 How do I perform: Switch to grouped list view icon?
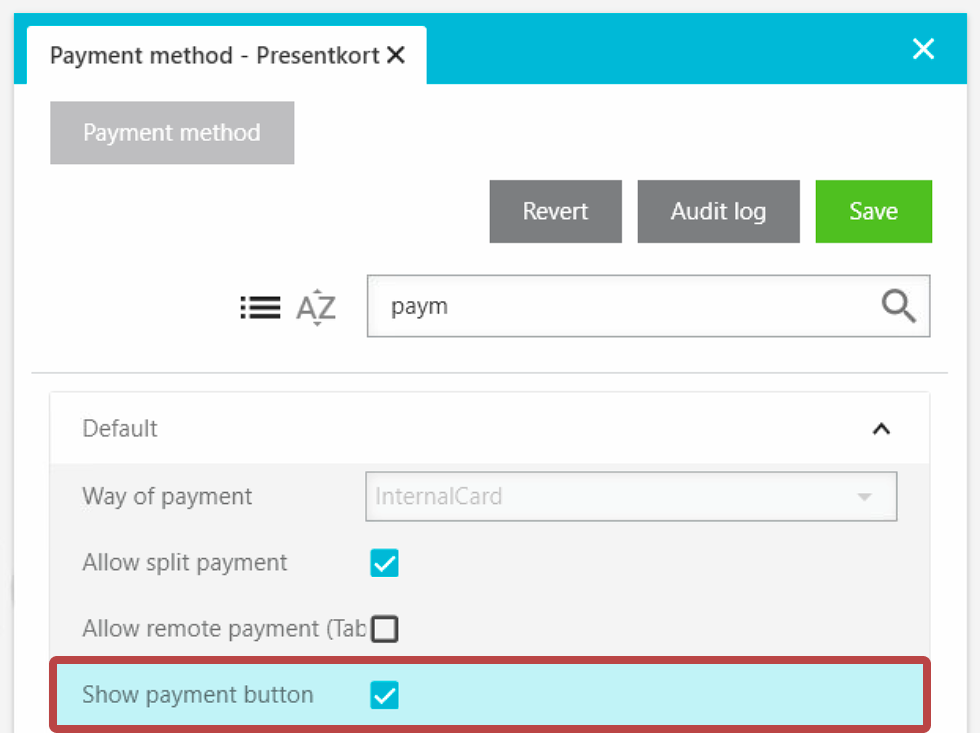(260, 307)
